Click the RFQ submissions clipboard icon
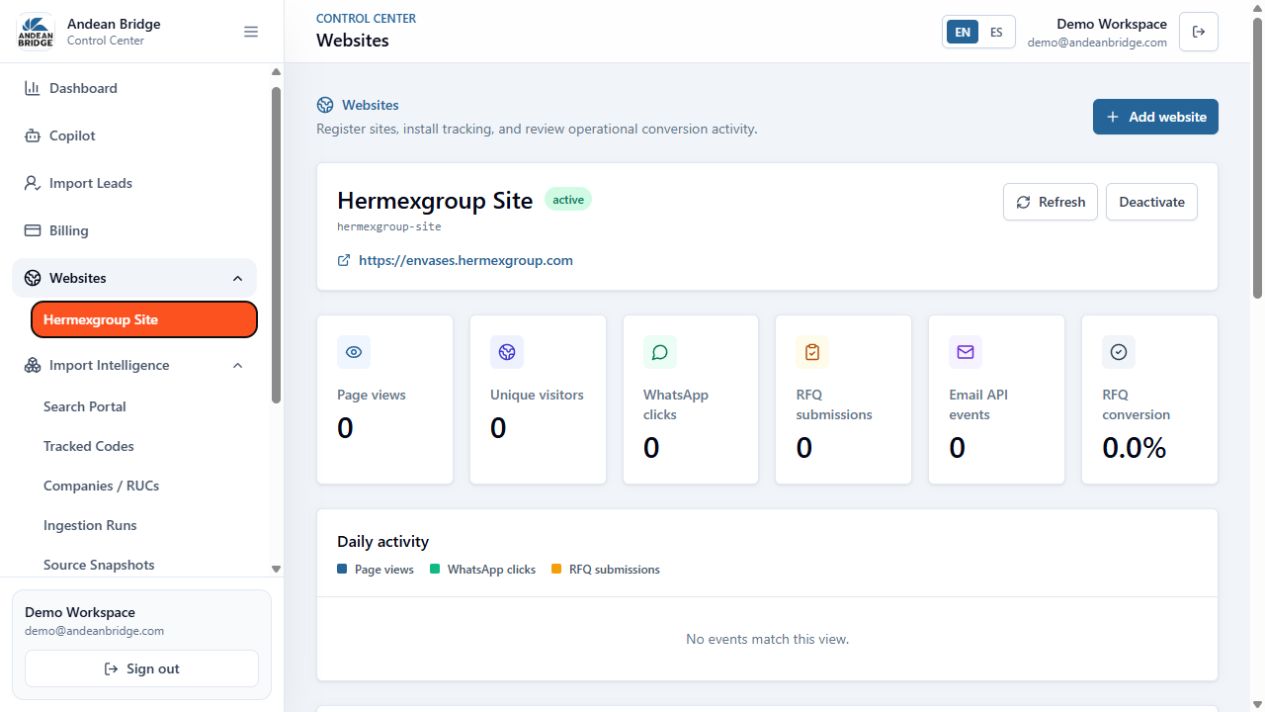 click(813, 352)
